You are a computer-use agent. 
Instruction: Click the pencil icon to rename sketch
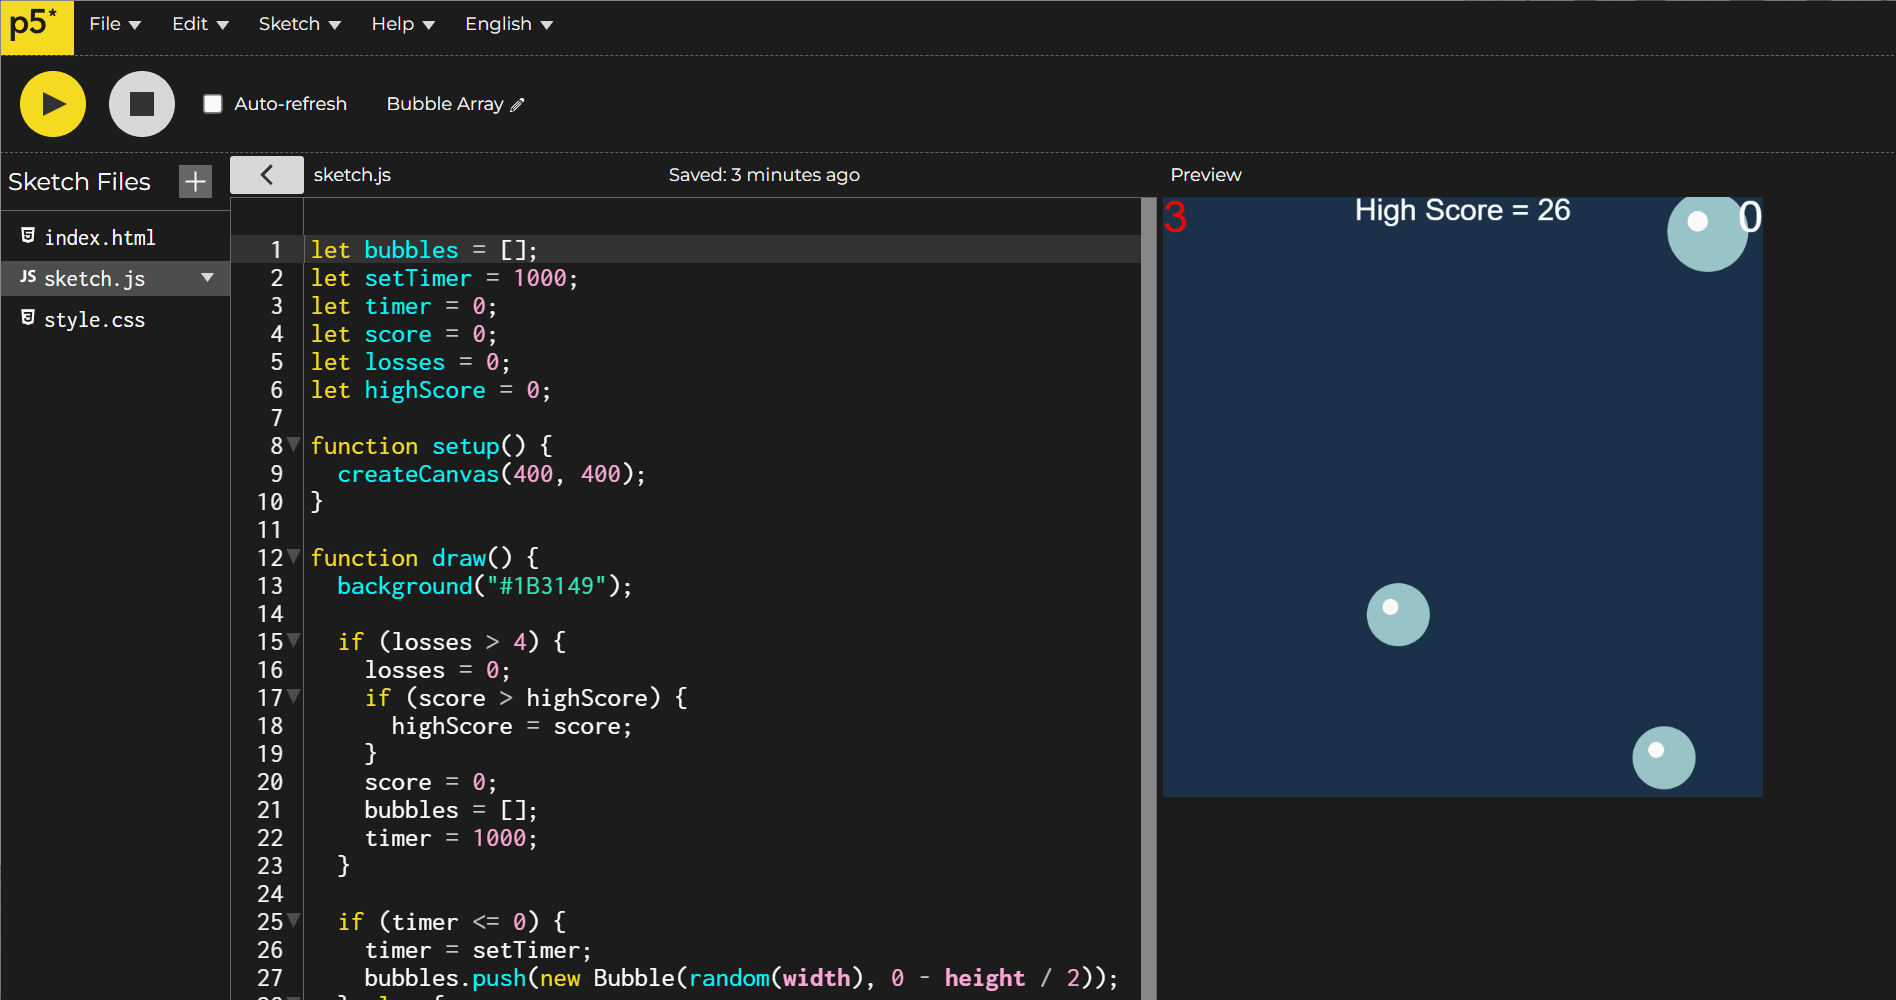tap(518, 105)
